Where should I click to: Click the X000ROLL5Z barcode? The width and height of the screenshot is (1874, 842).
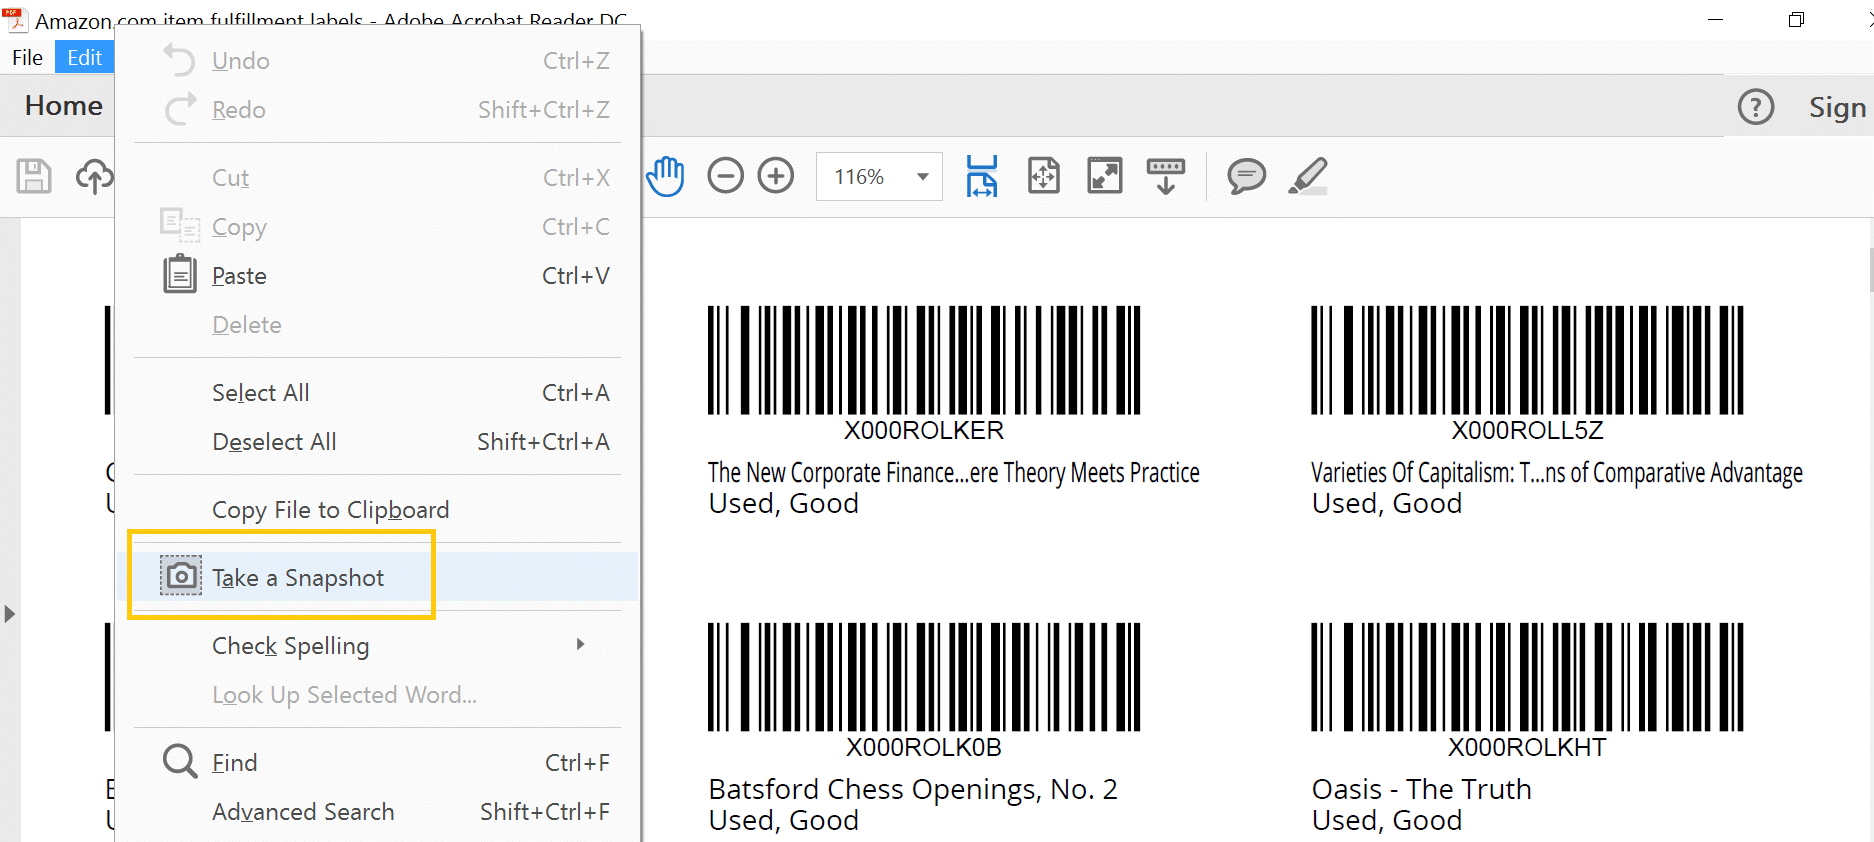(1527, 360)
